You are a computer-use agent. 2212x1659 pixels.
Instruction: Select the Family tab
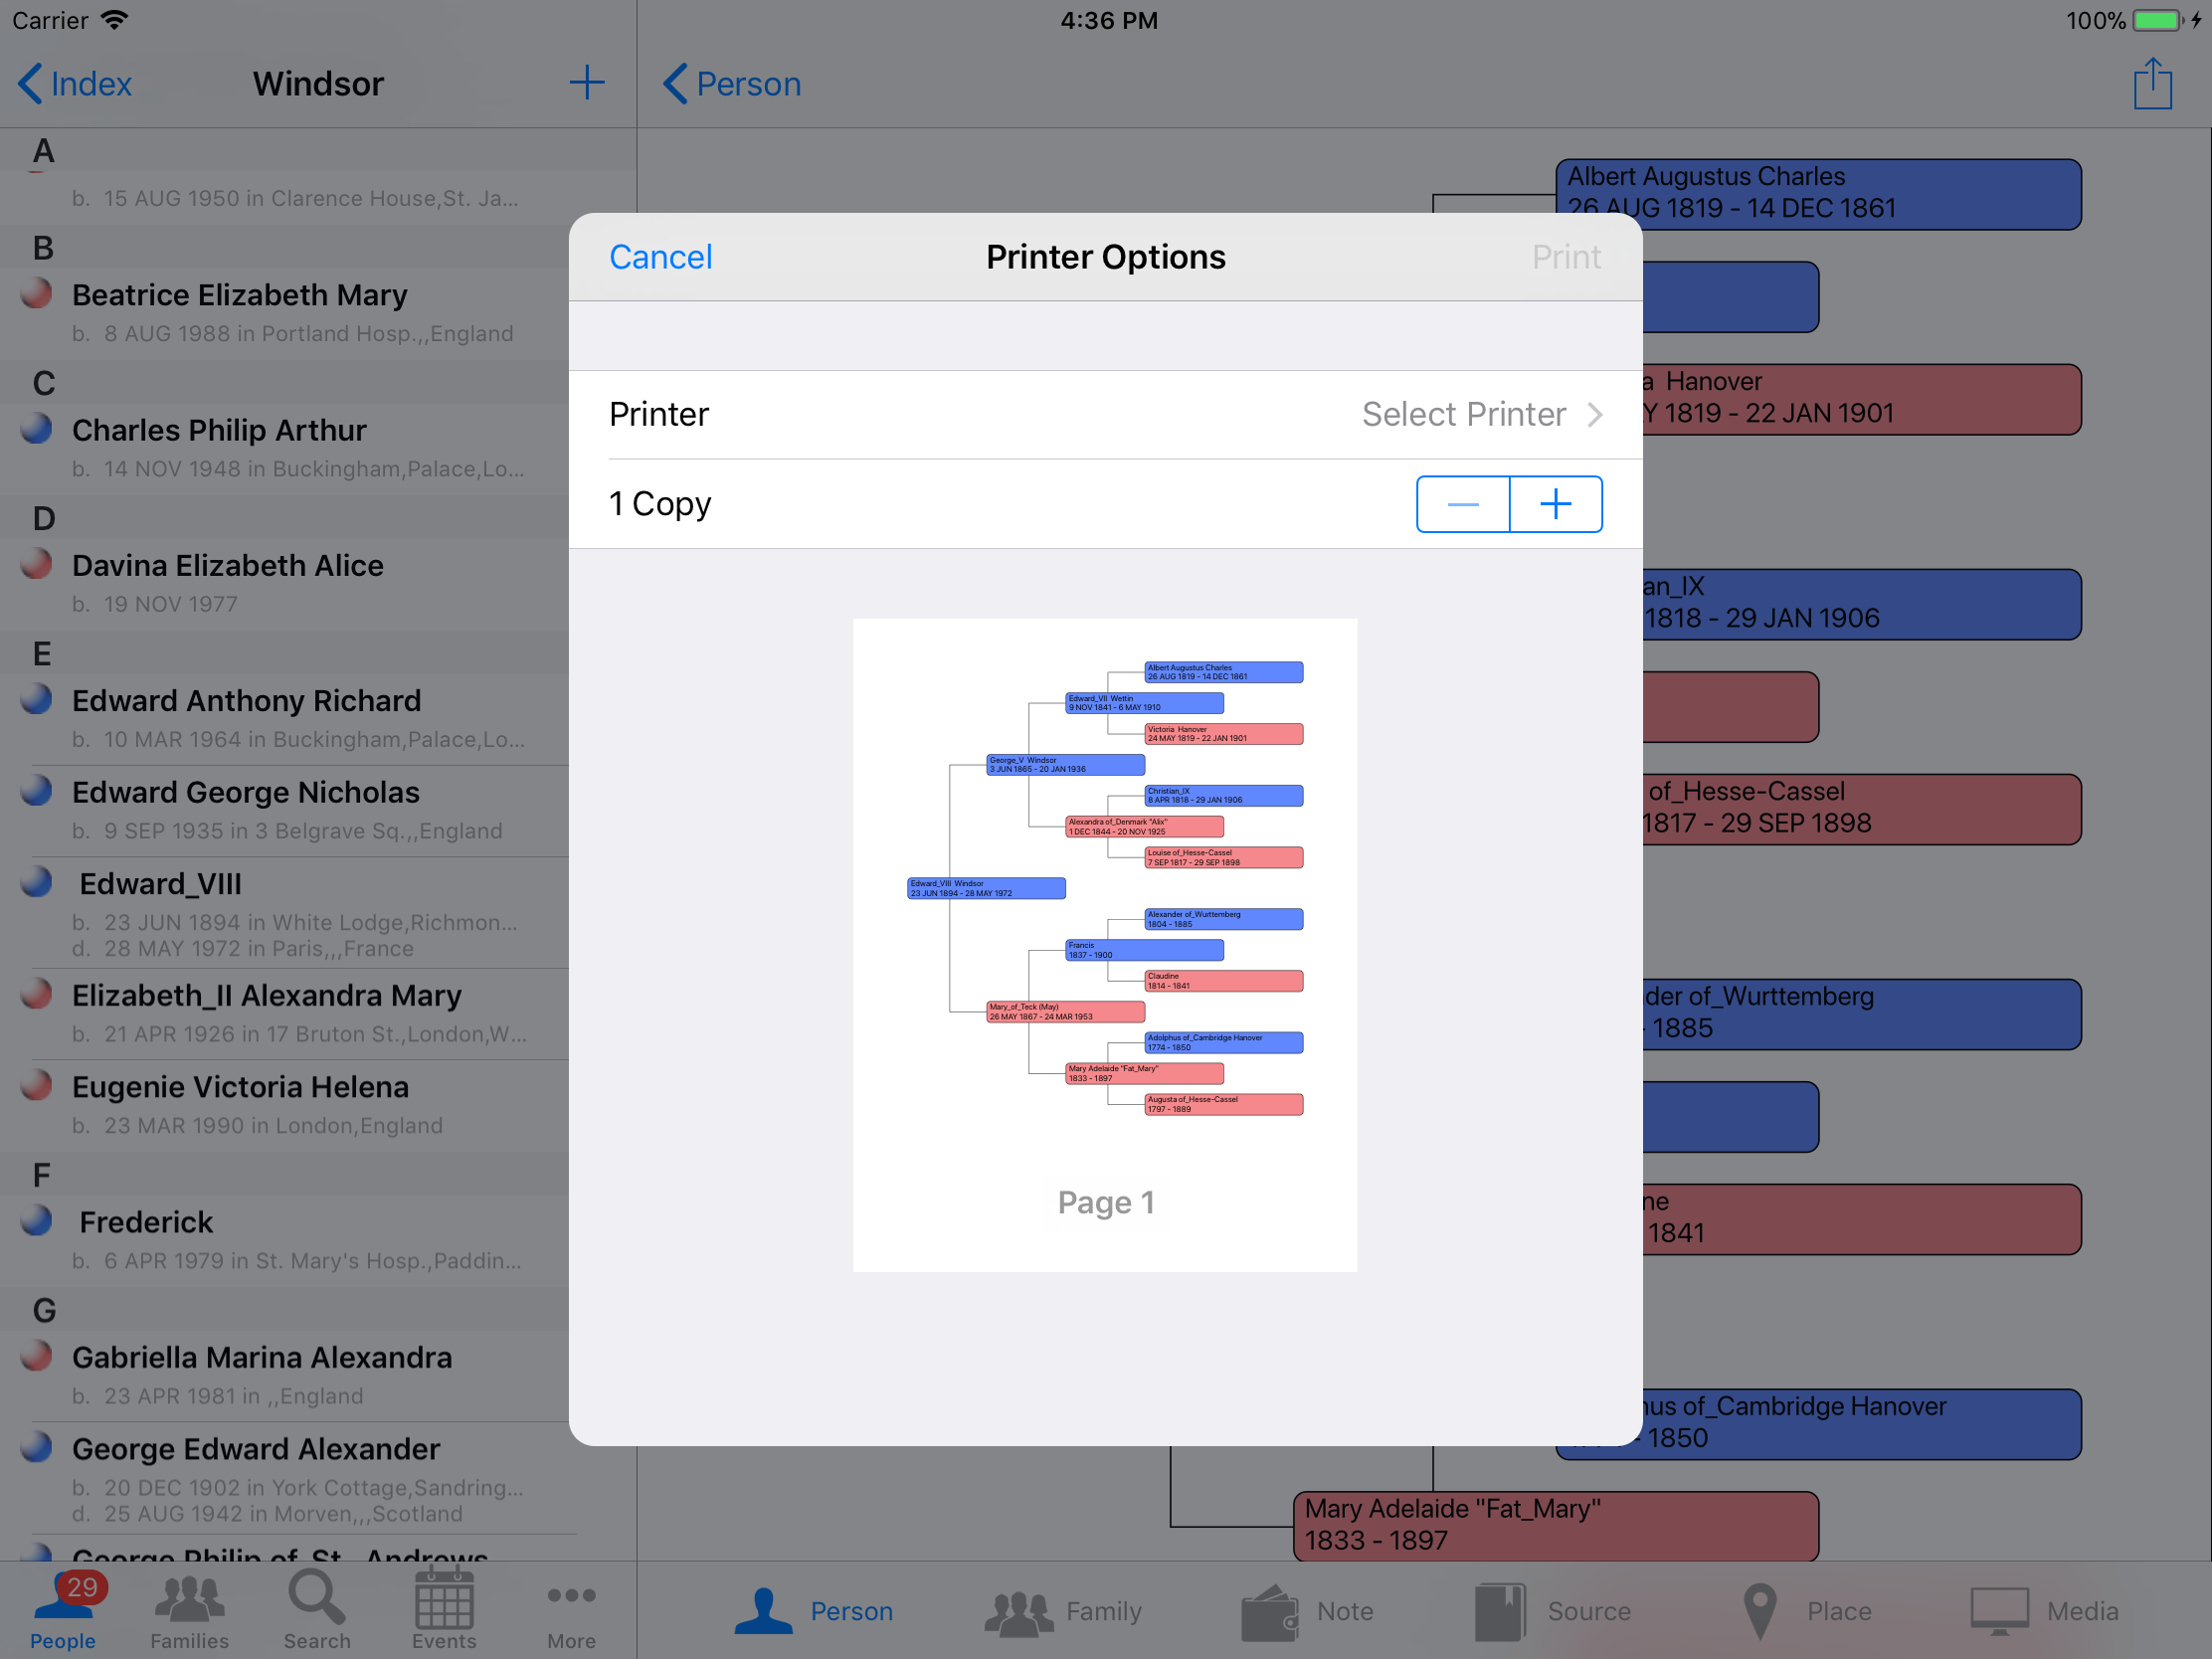[1064, 1611]
